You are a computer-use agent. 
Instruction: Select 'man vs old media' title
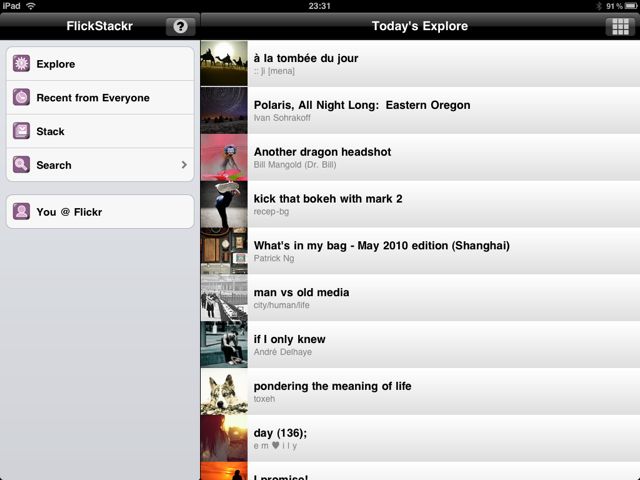click(x=301, y=293)
